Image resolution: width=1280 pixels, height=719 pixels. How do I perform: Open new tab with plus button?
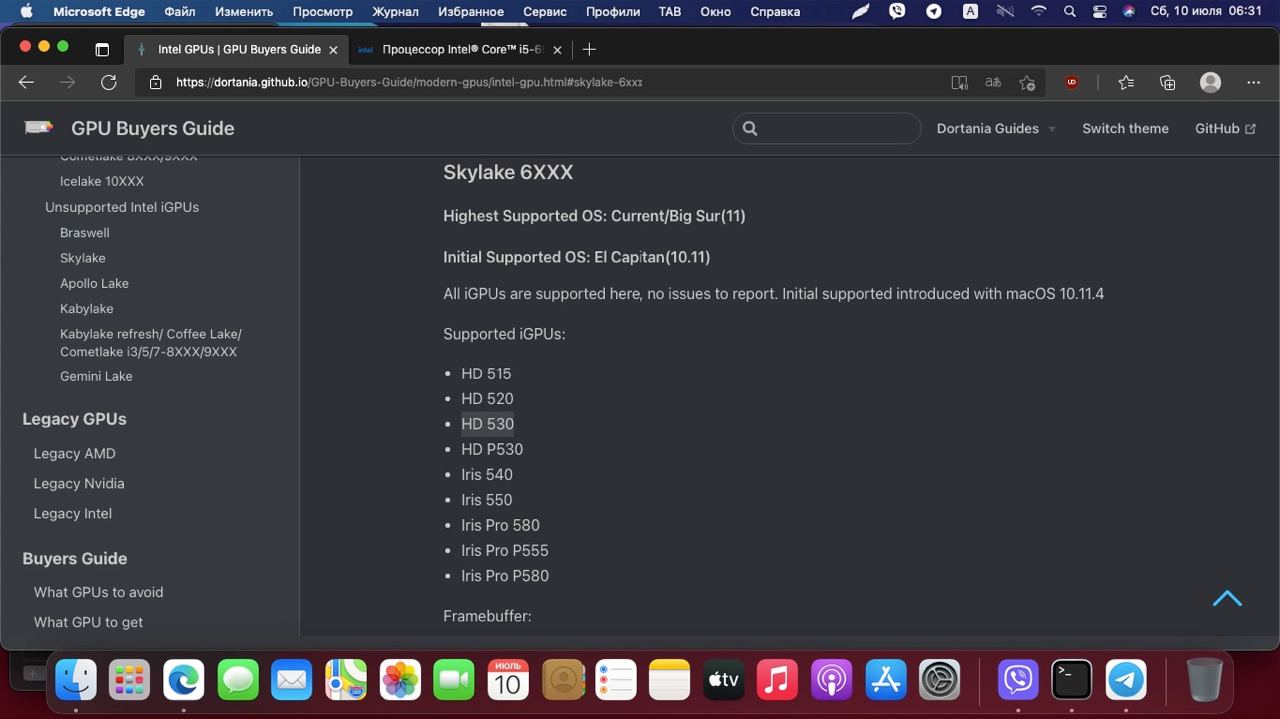click(x=589, y=49)
